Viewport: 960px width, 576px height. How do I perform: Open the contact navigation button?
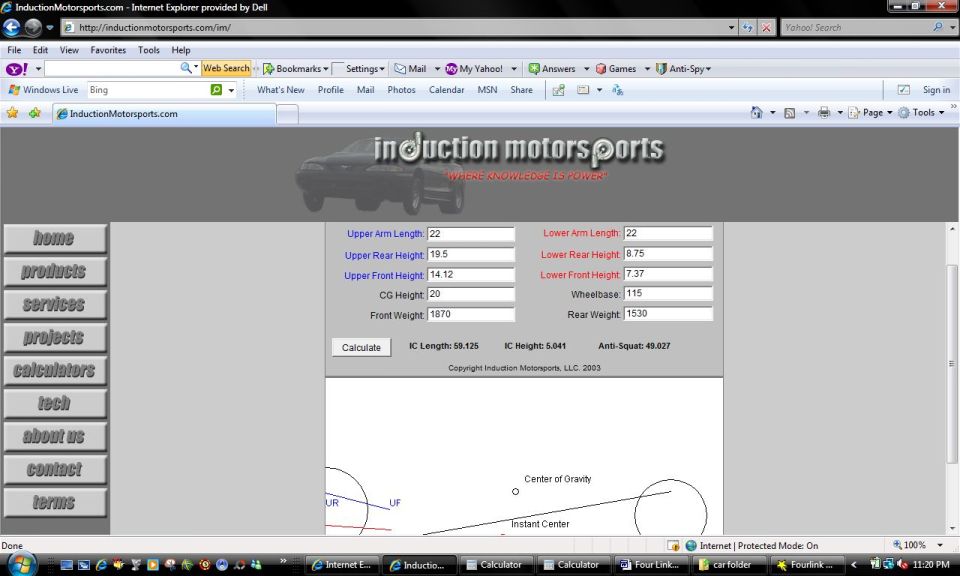[55, 469]
